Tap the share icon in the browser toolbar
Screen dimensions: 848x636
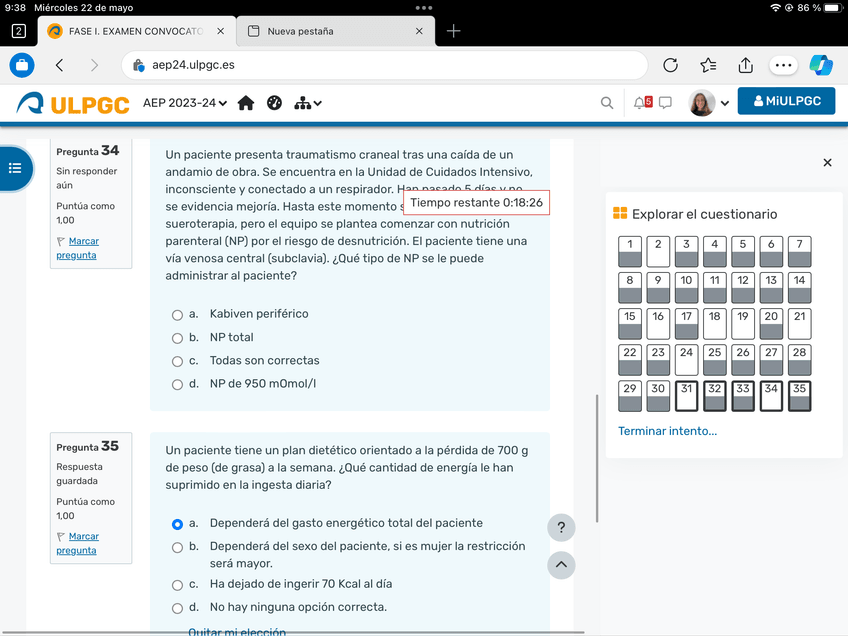pos(746,65)
